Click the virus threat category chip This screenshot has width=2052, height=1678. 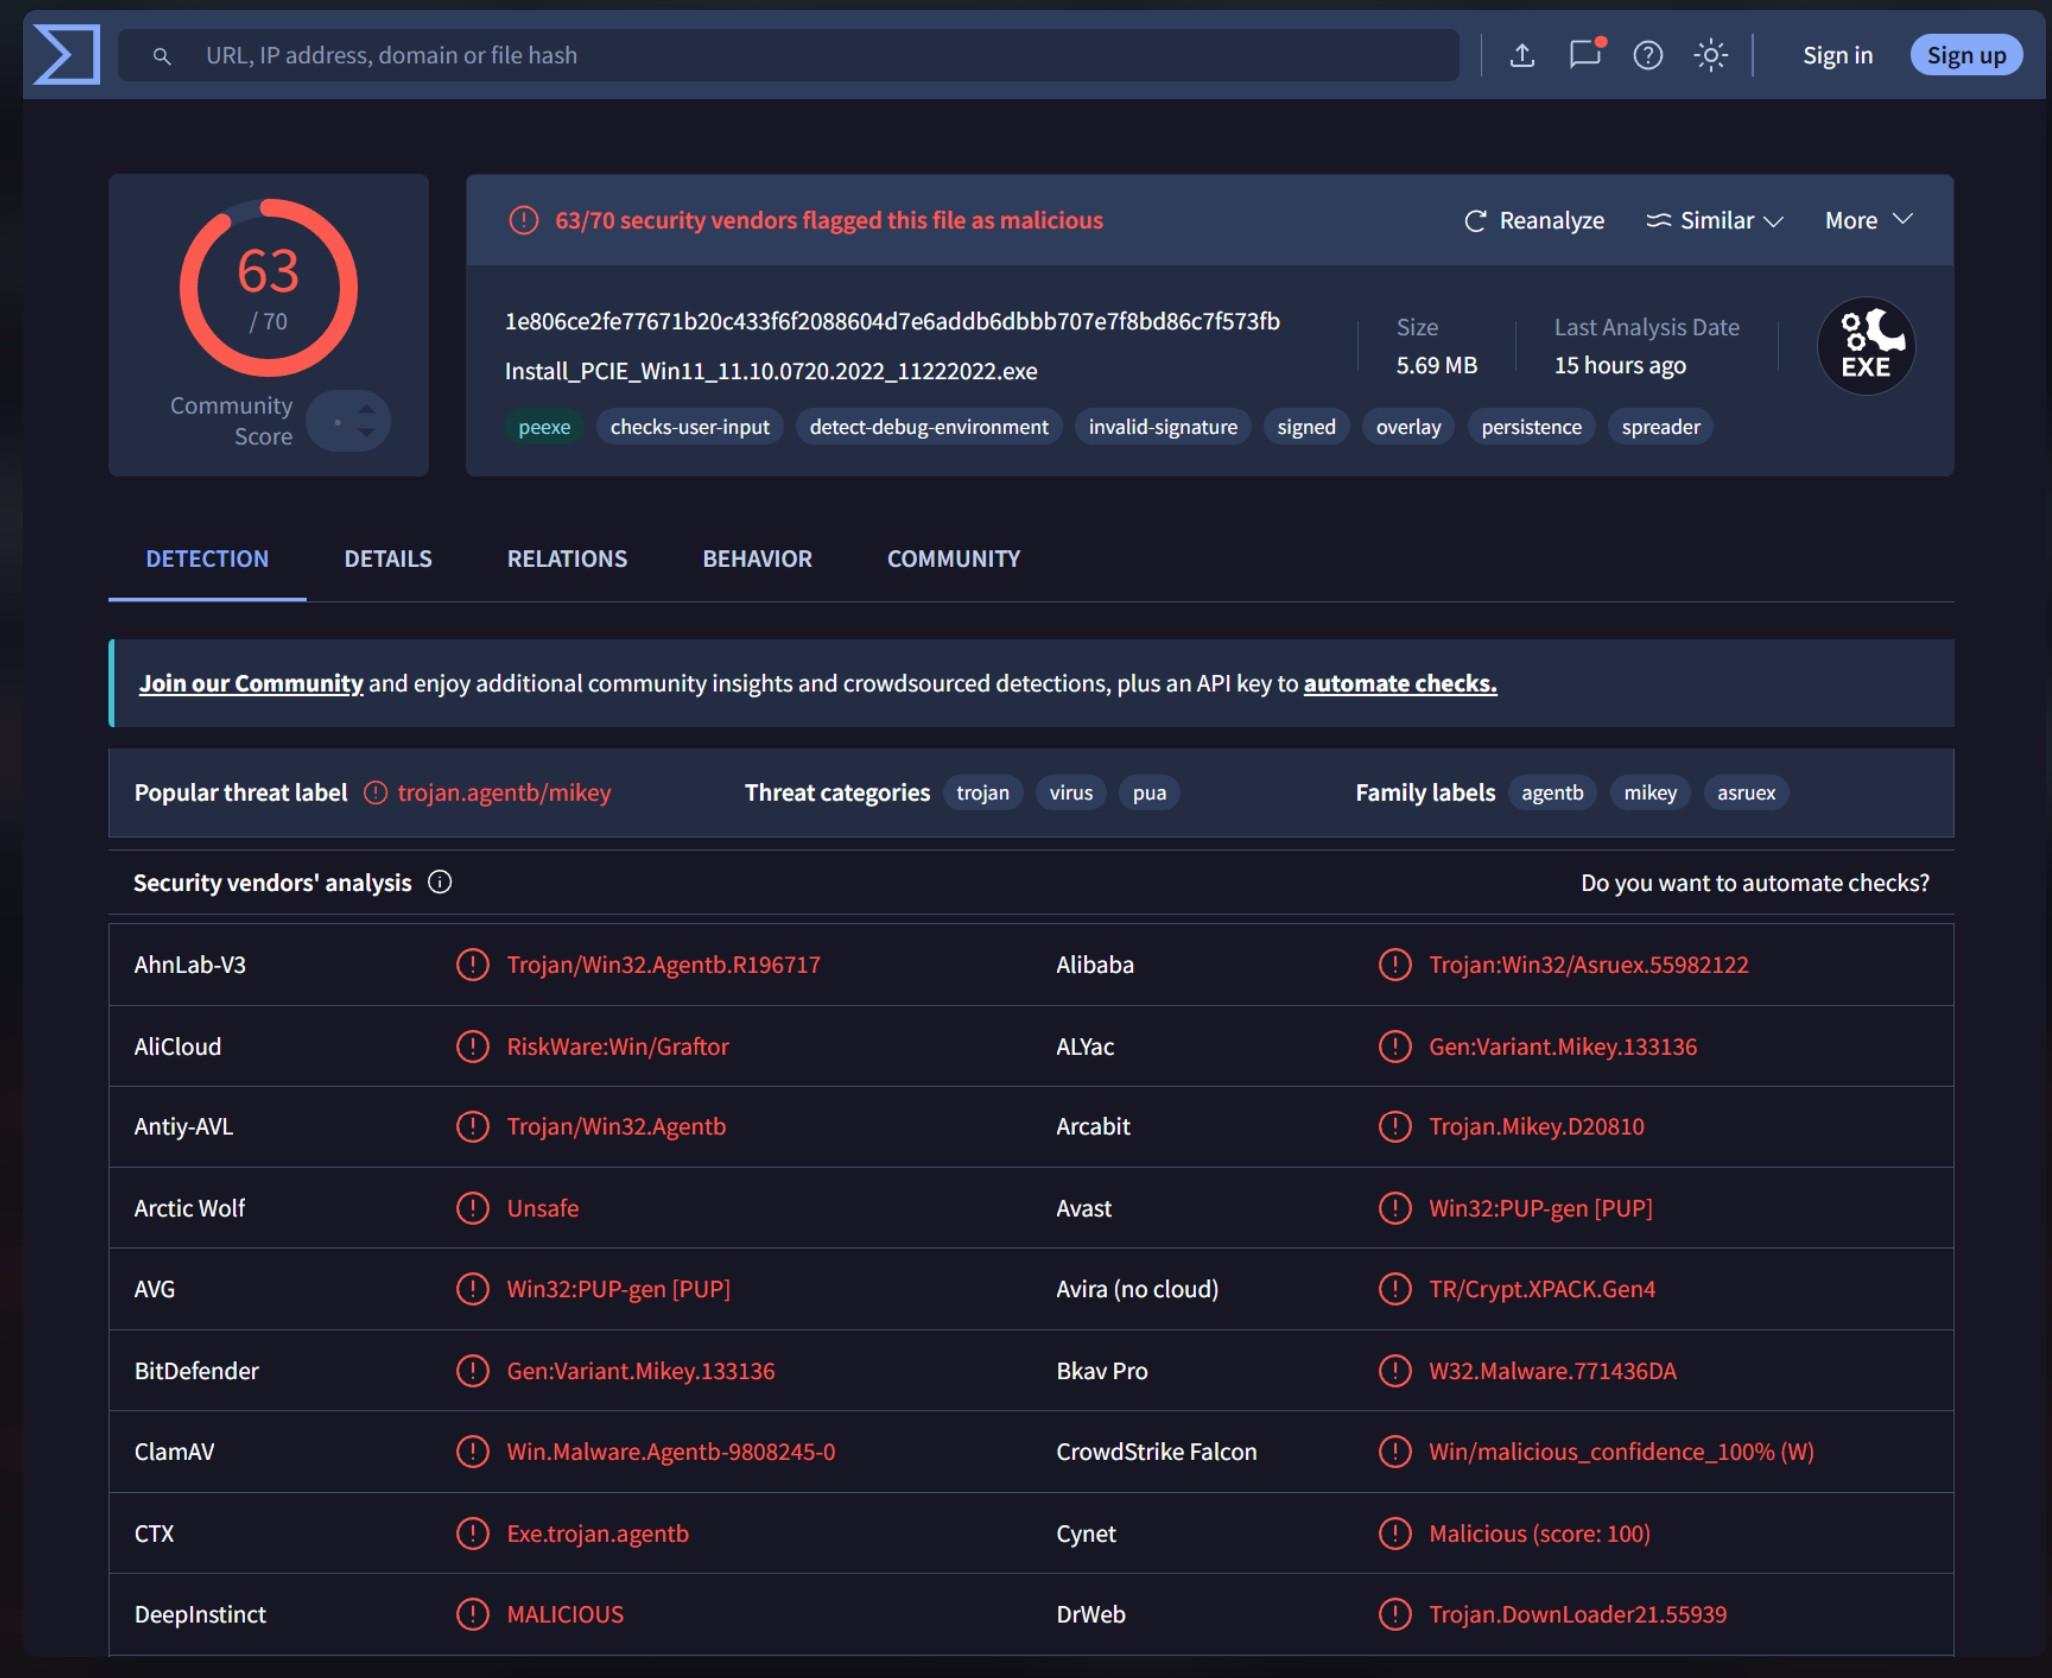[x=1071, y=793]
